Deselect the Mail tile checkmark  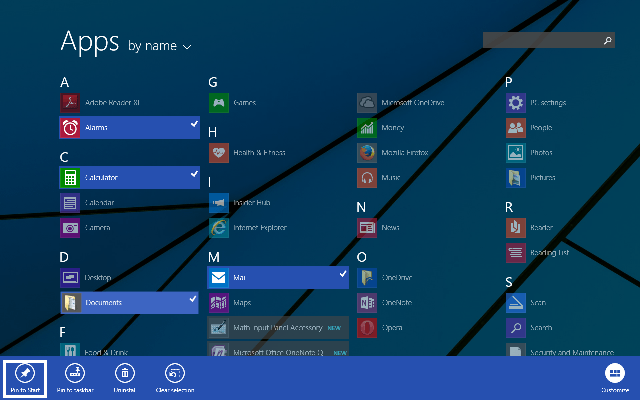[343, 274]
